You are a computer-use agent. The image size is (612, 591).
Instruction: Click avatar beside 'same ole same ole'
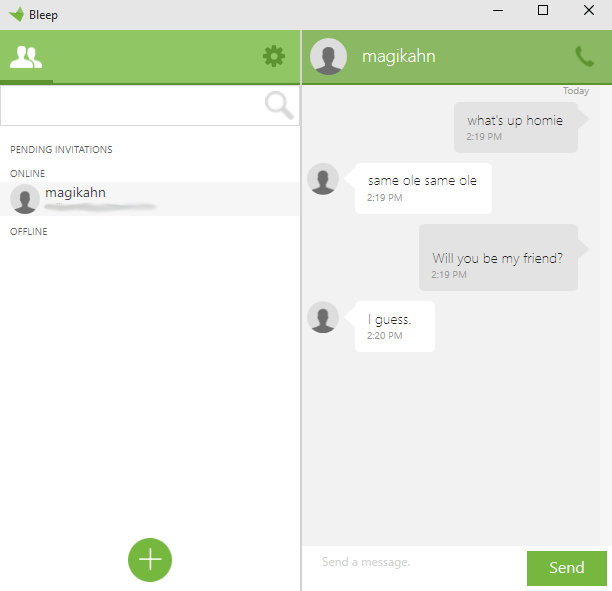pos(323,179)
